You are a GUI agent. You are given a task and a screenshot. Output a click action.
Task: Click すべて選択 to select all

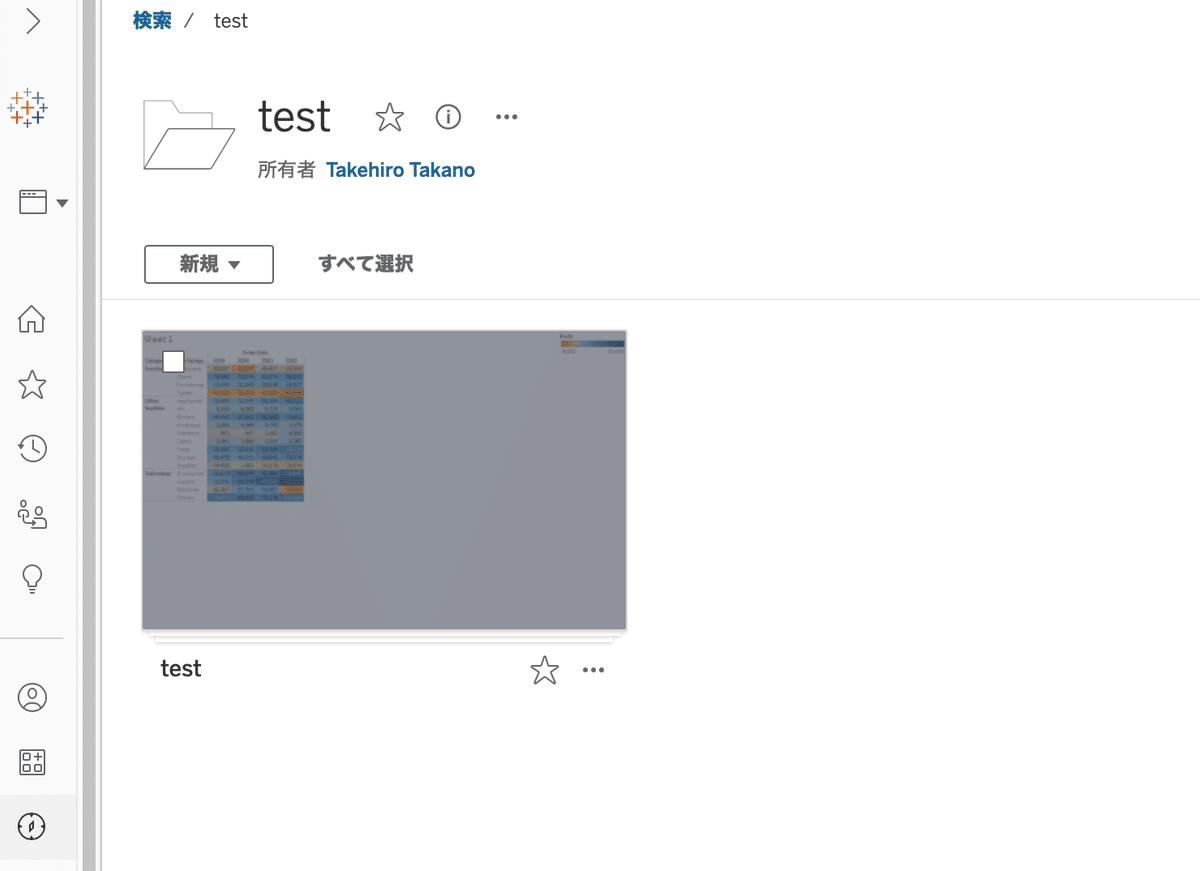pos(366,264)
